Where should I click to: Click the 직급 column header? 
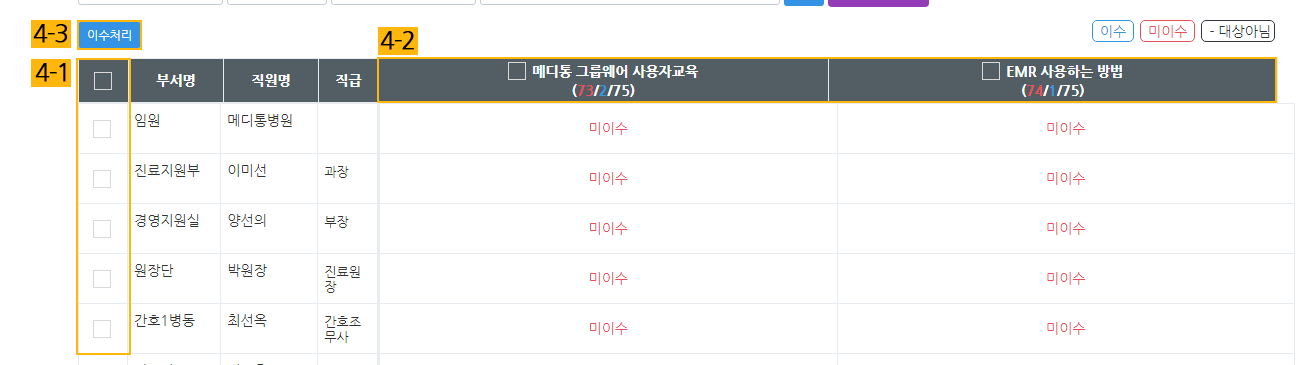348,81
